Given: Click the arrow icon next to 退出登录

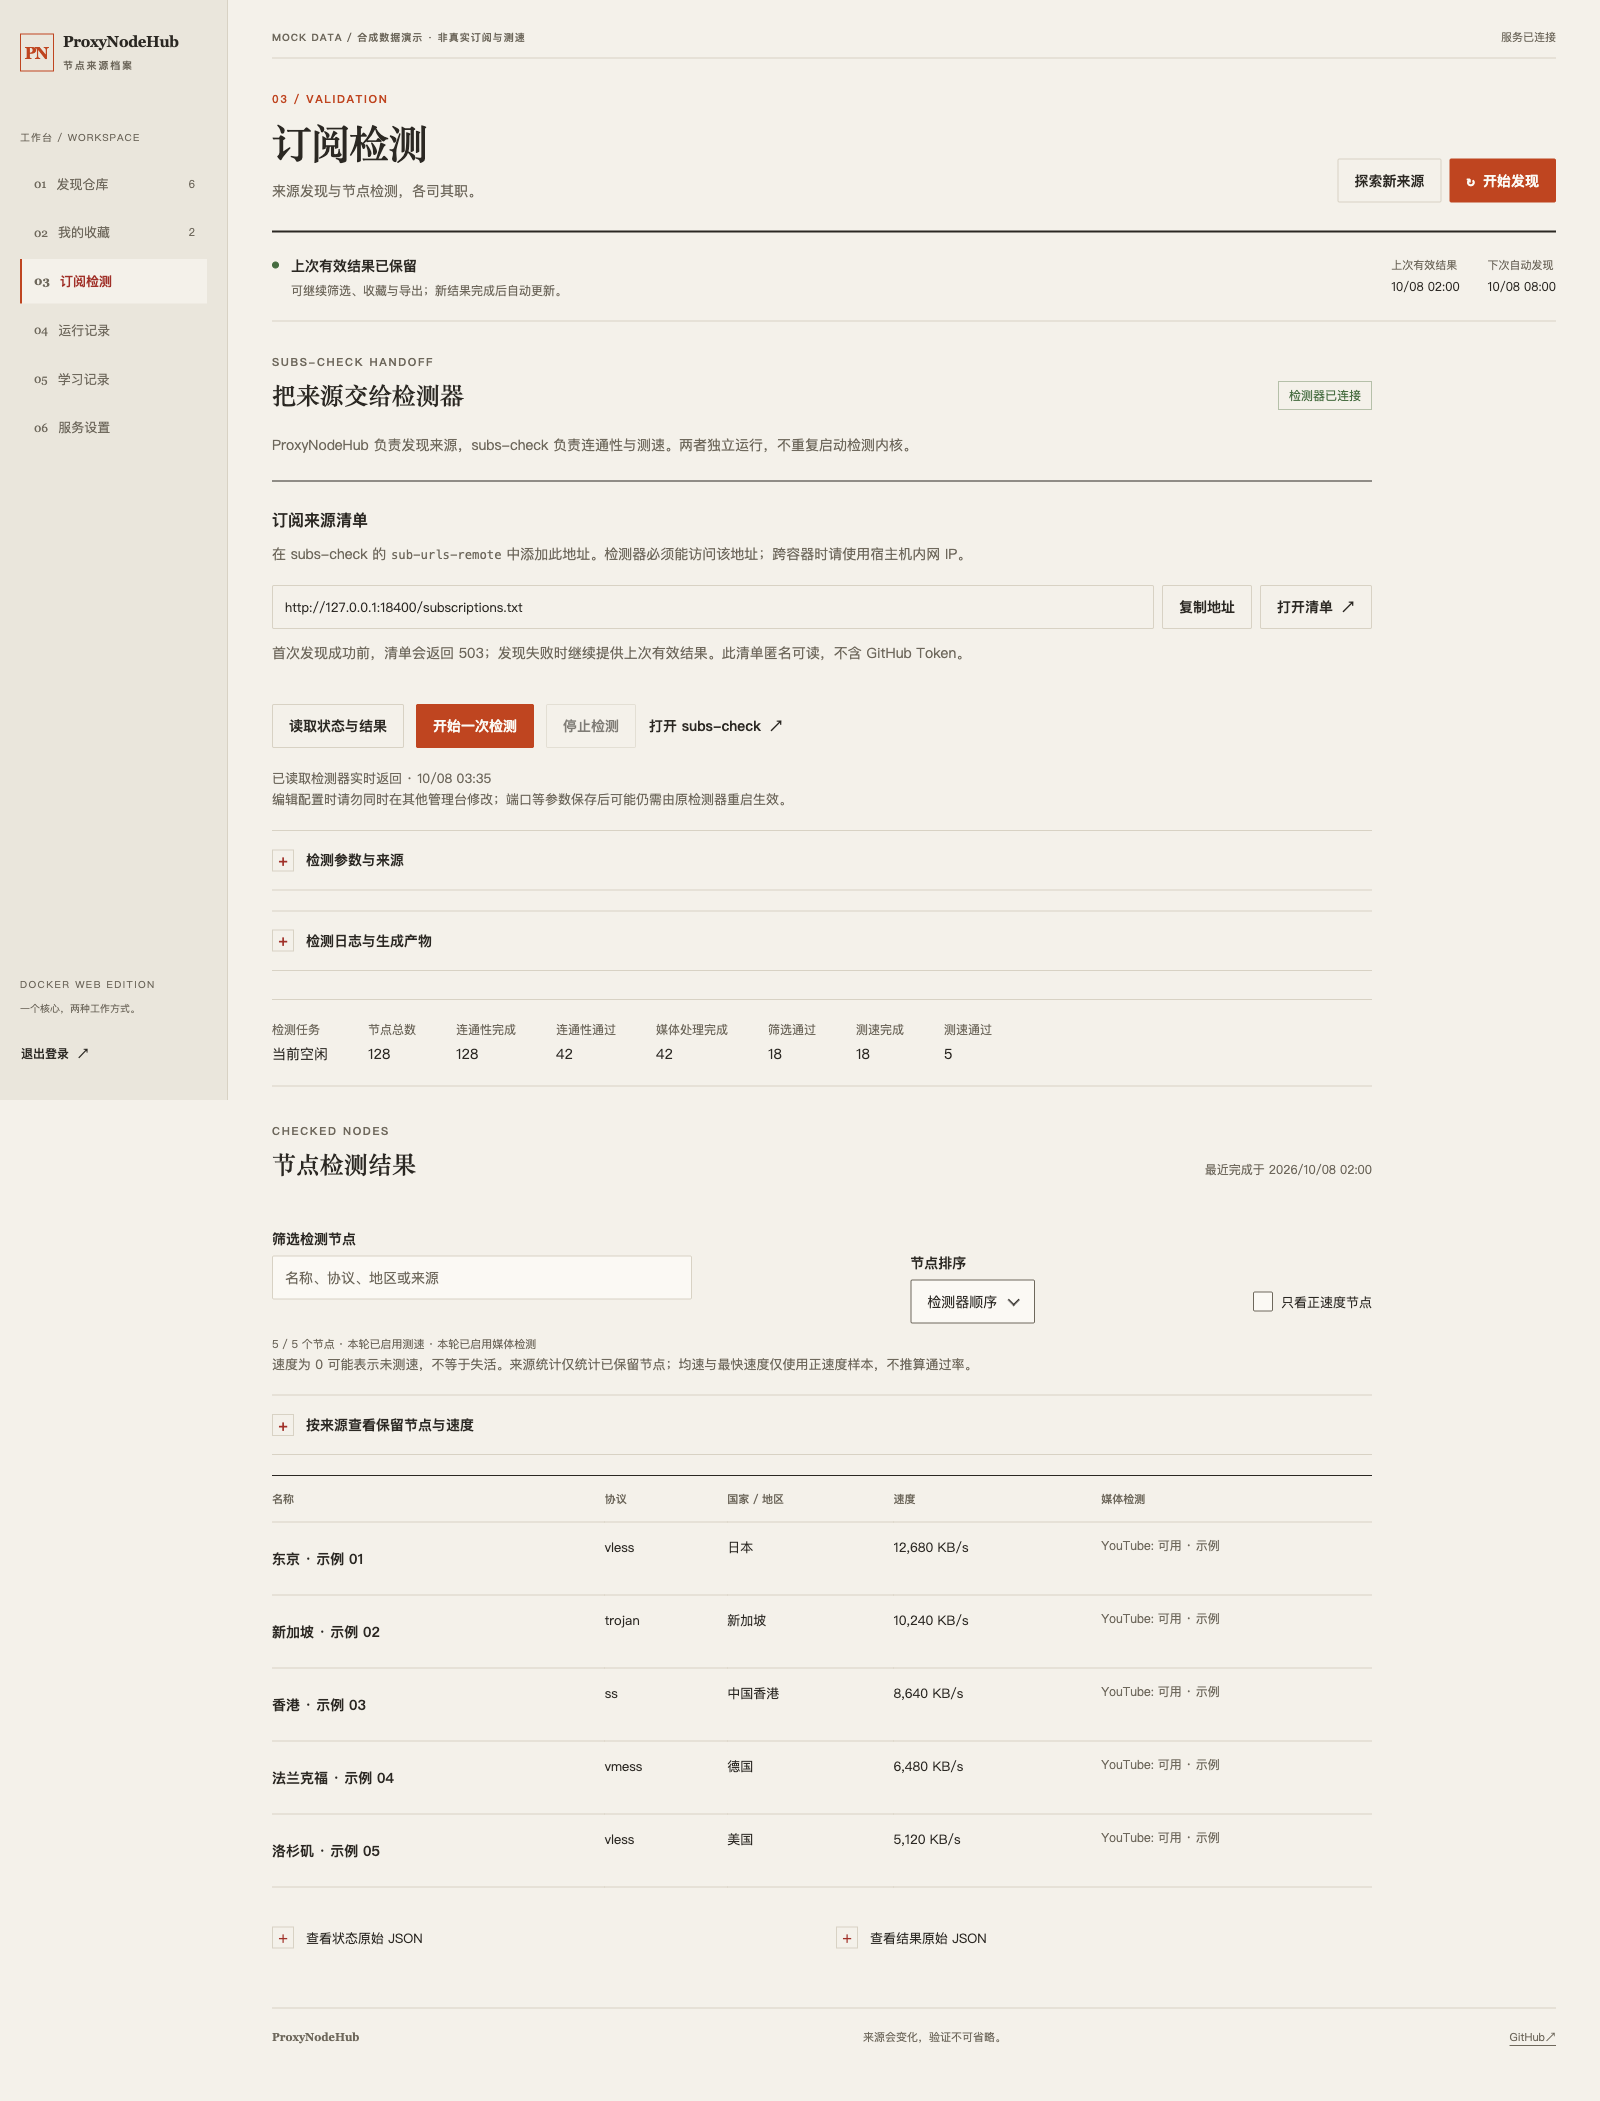Looking at the screenshot, I should (x=83, y=1053).
